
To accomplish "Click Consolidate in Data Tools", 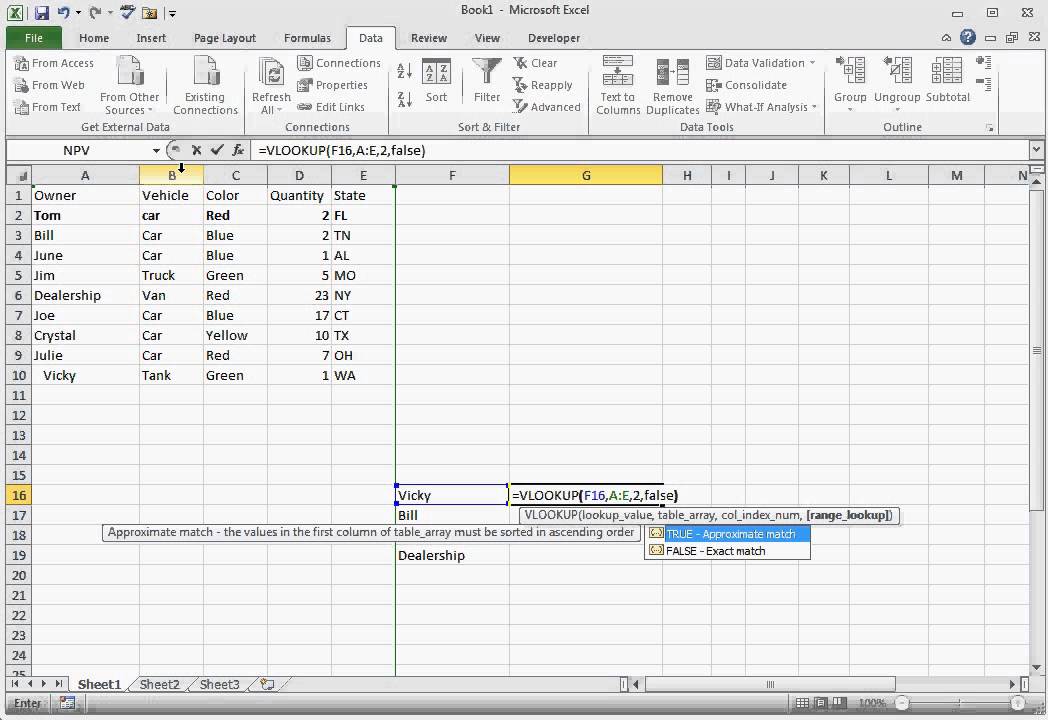I will pos(747,85).
